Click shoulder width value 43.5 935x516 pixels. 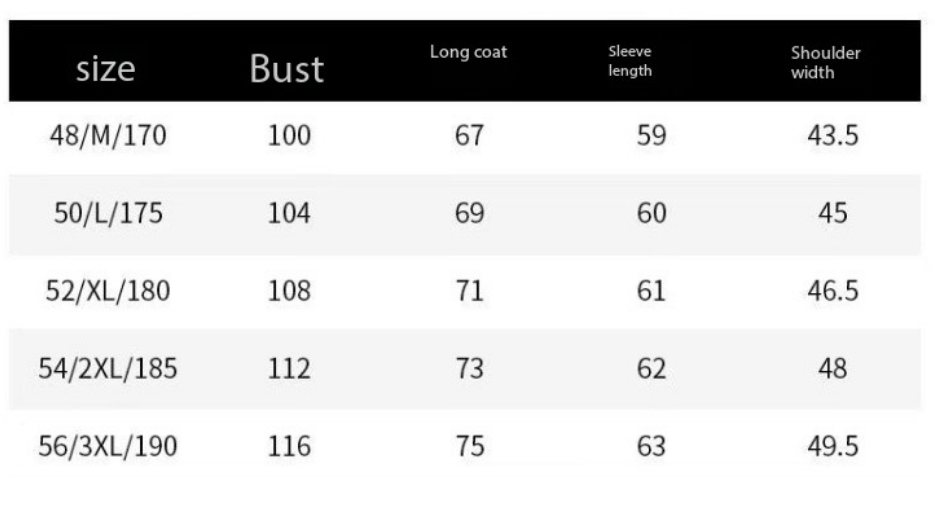pos(833,135)
